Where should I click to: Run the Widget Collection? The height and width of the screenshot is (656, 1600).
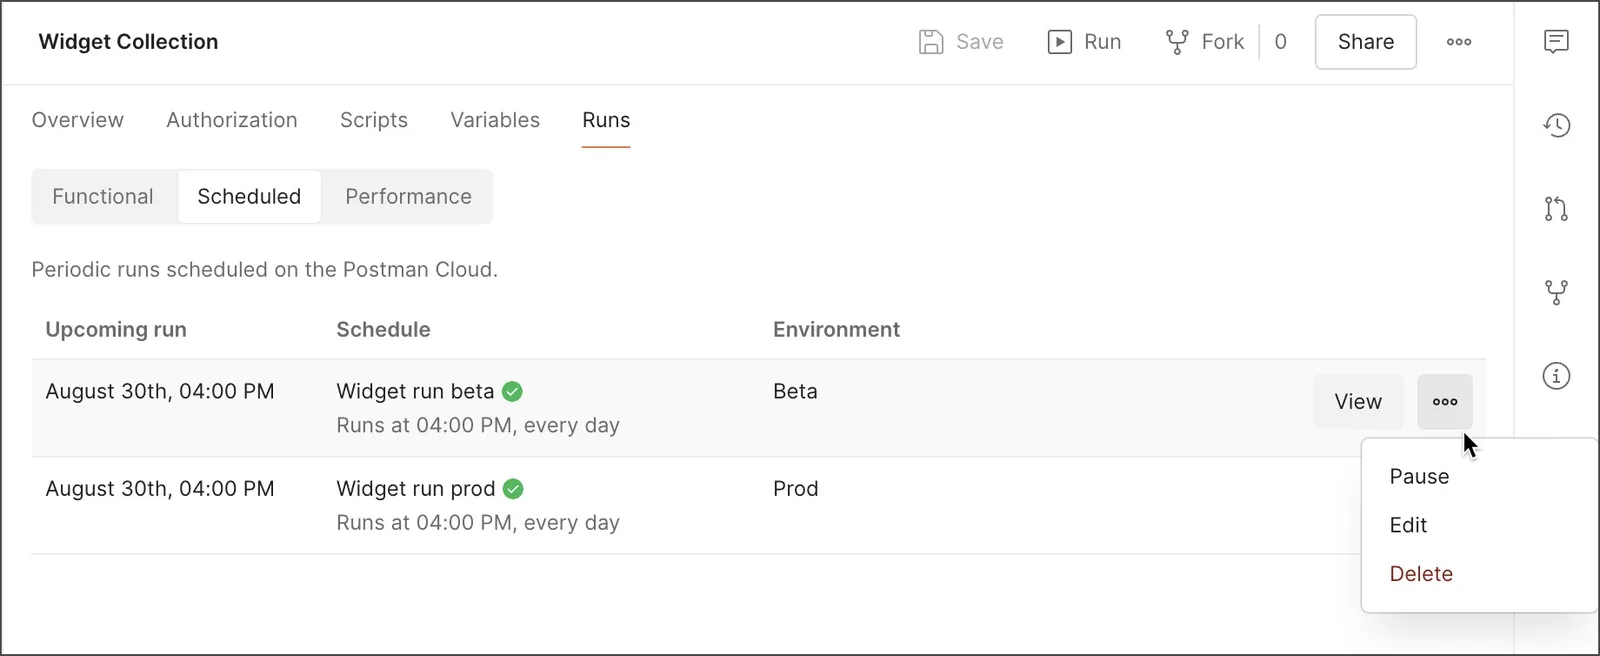[x=1084, y=42]
